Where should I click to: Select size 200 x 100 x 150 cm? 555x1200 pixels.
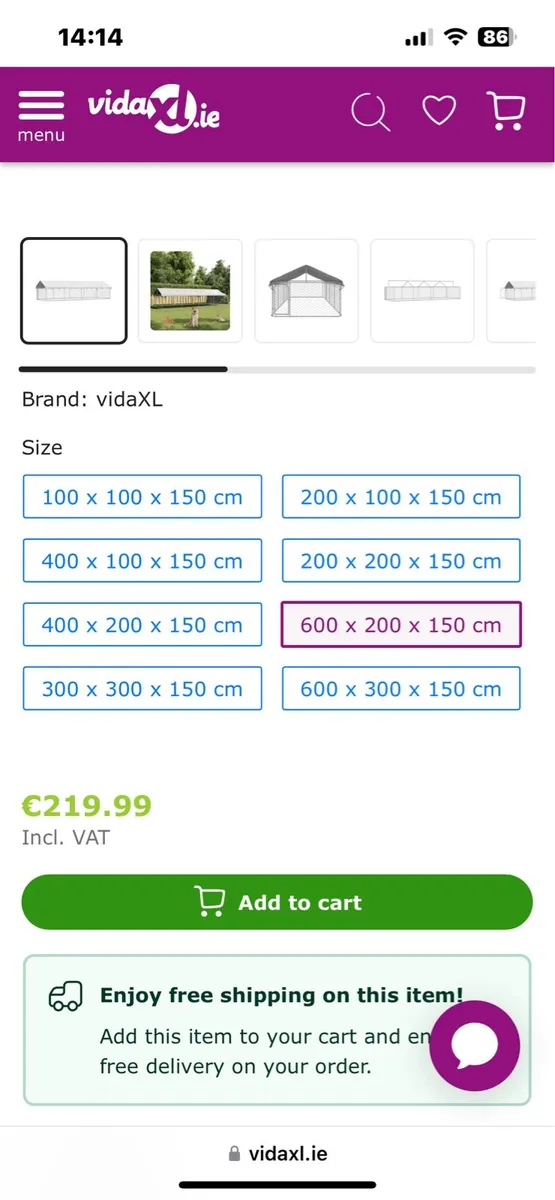tap(401, 497)
